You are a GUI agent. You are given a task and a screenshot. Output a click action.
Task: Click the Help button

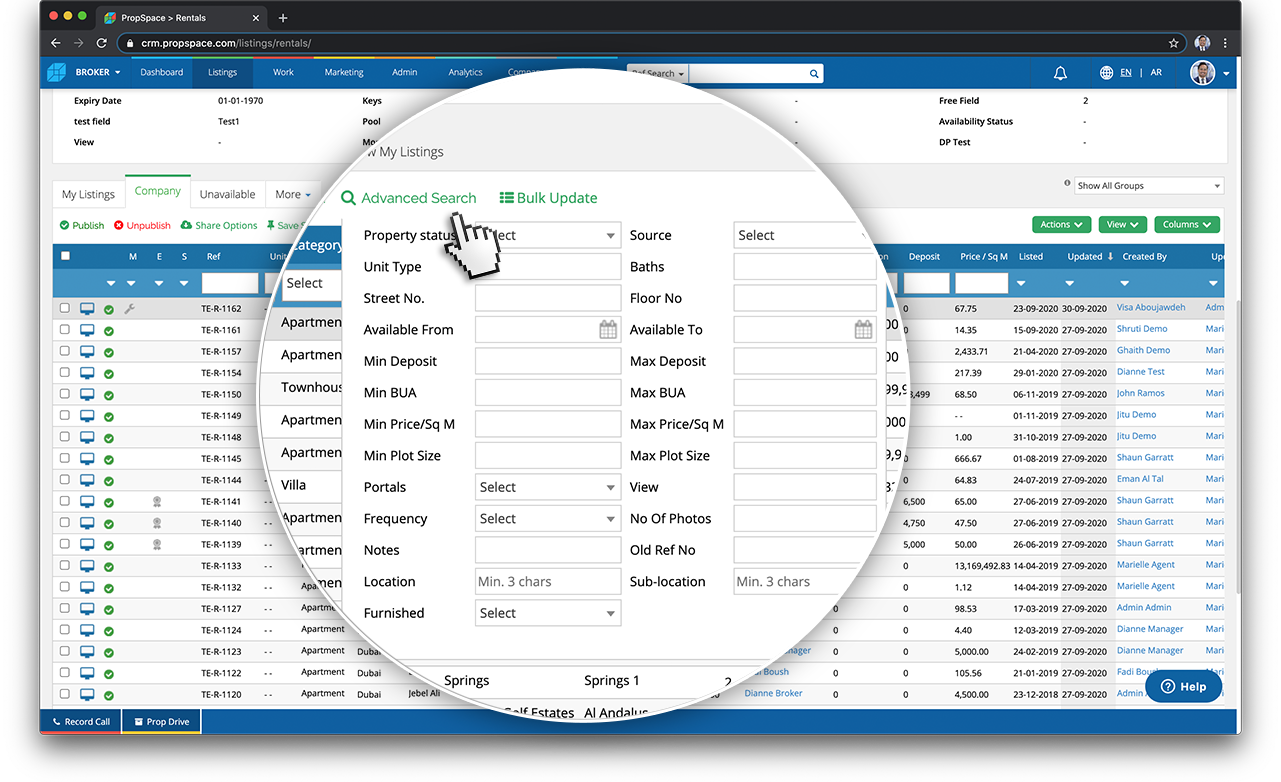click(x=1183, y=687)
